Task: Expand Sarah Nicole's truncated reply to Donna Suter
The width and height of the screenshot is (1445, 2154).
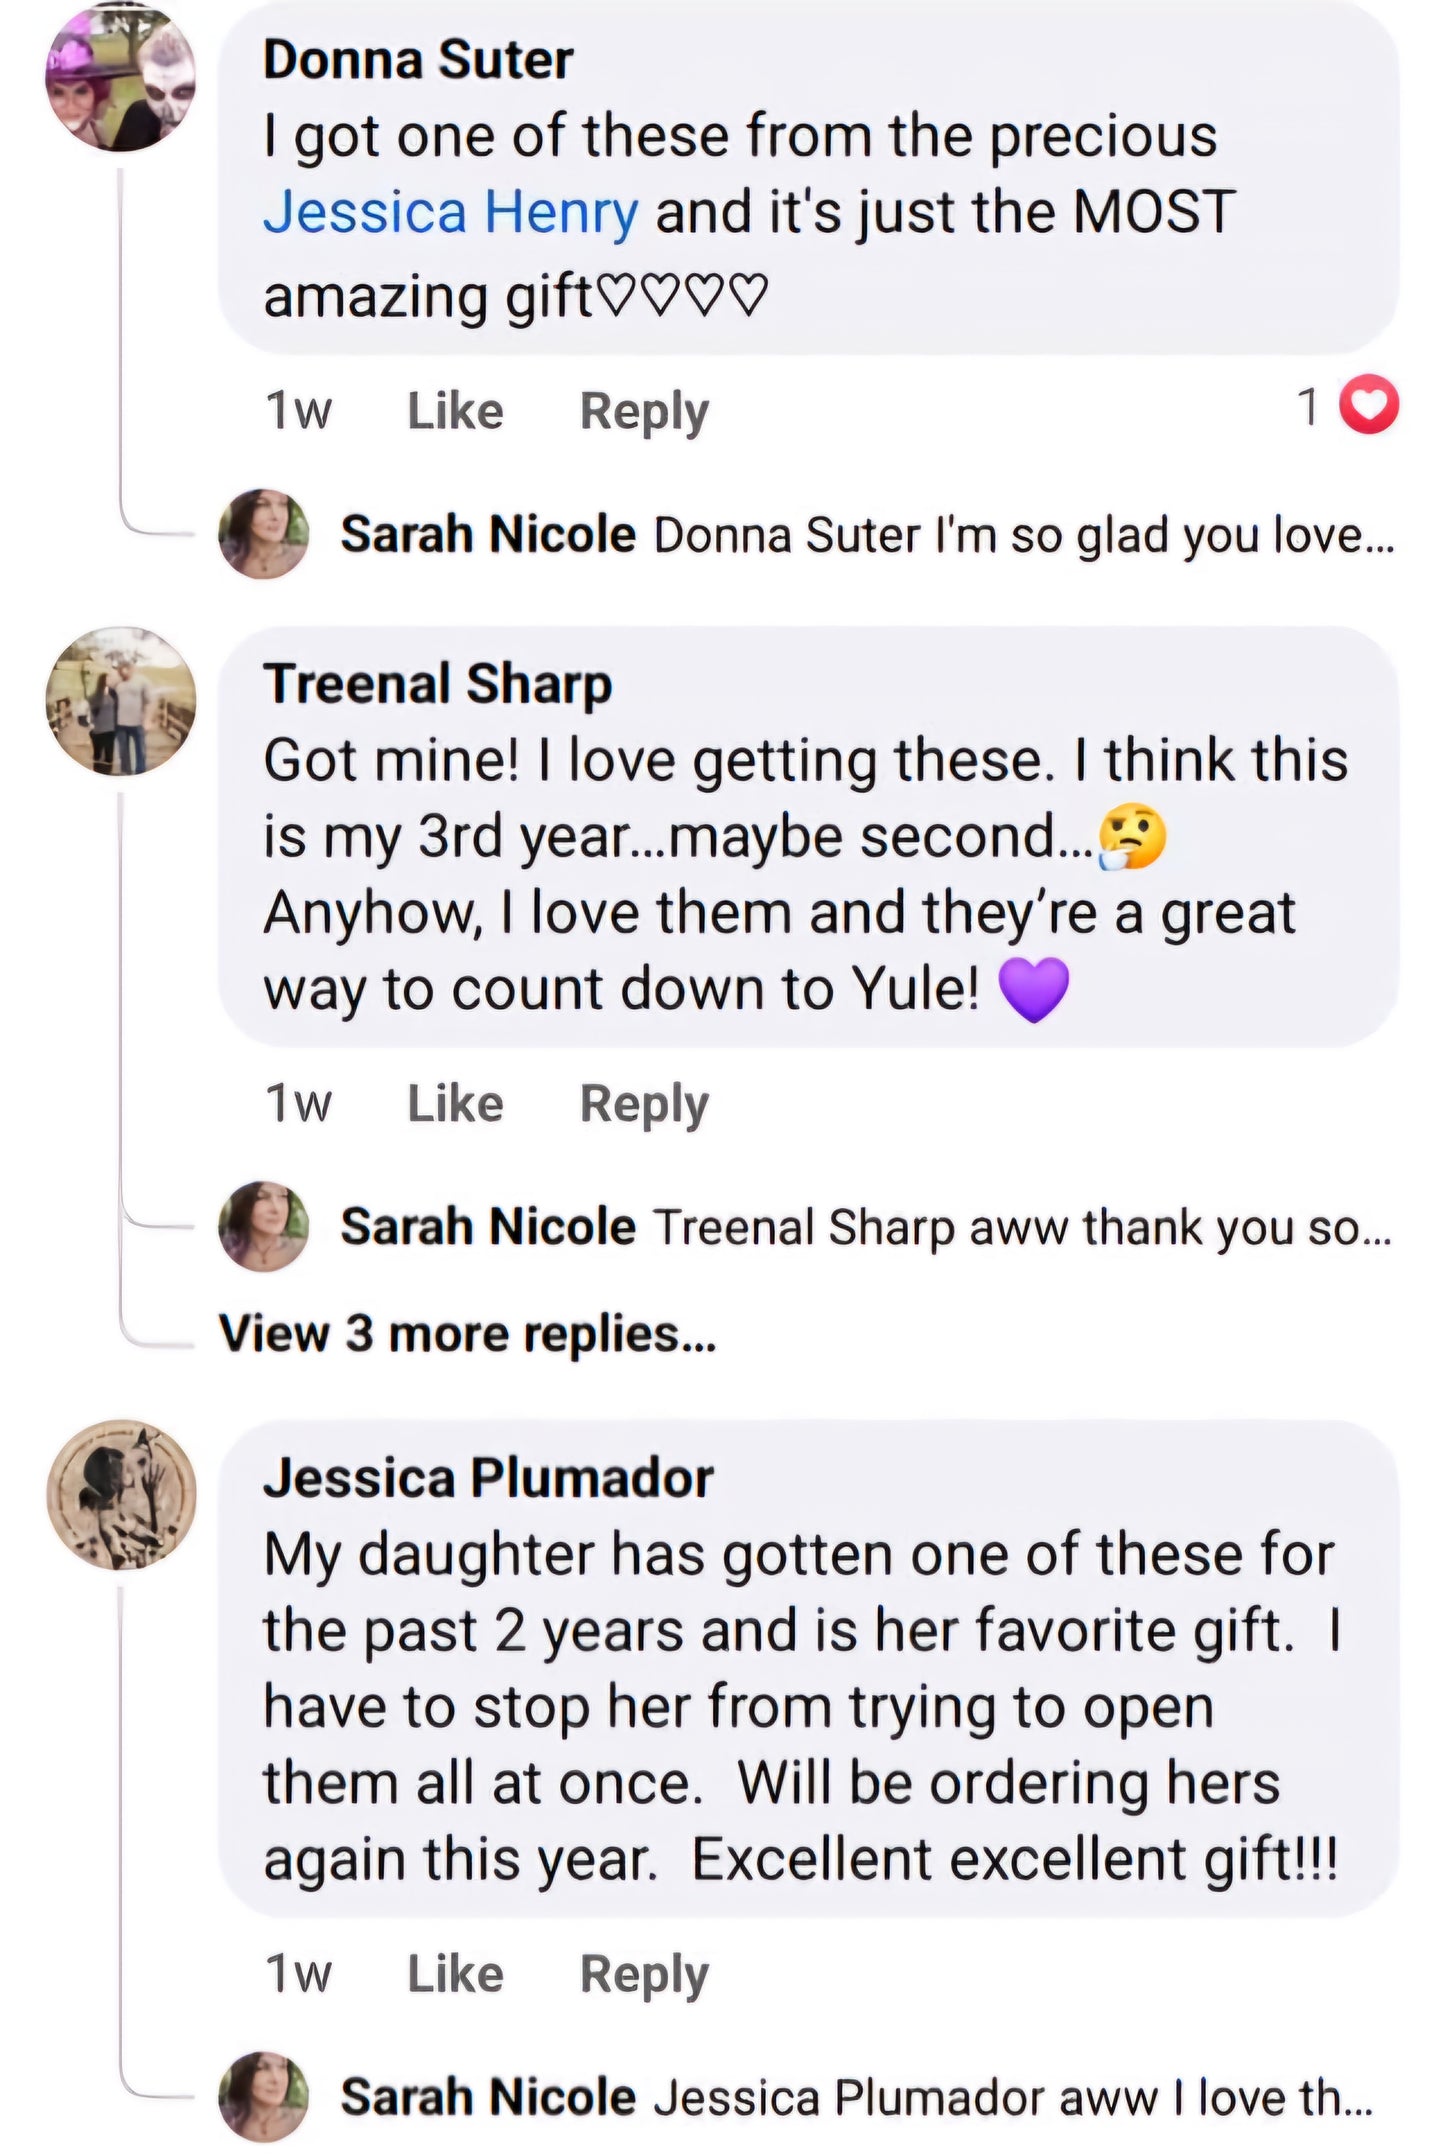Action: [x=1022, y=535]
